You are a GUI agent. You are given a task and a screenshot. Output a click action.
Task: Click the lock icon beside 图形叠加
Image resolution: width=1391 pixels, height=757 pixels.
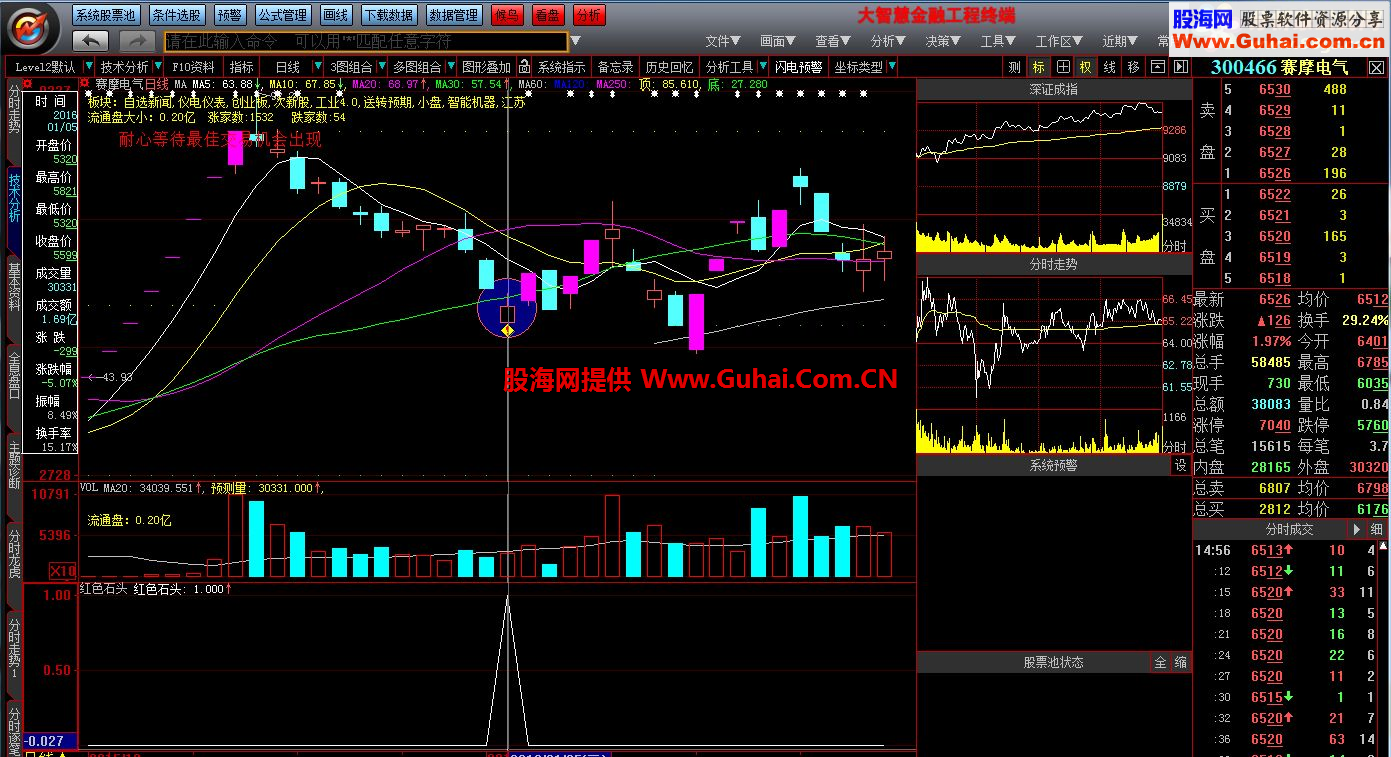click(526, 67)
